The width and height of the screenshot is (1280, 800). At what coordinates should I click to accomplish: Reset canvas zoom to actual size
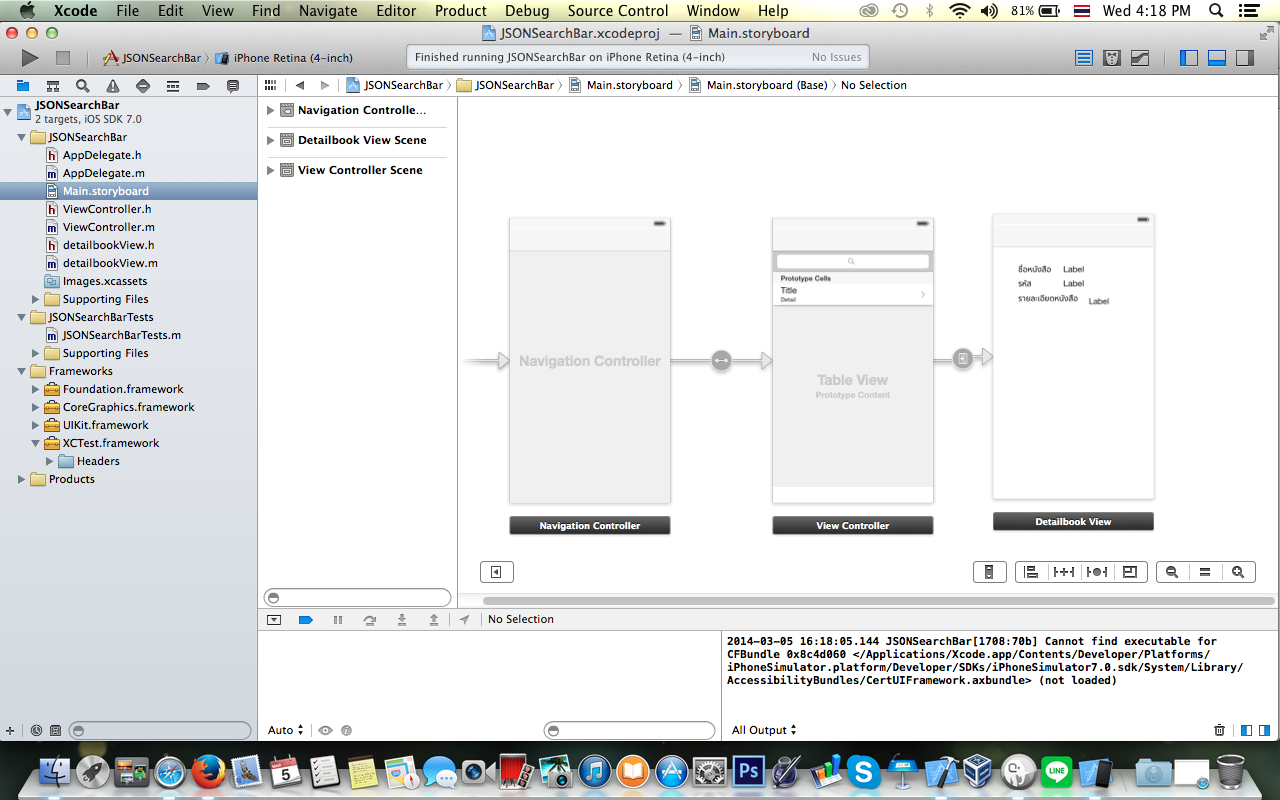coord(1205,572)
